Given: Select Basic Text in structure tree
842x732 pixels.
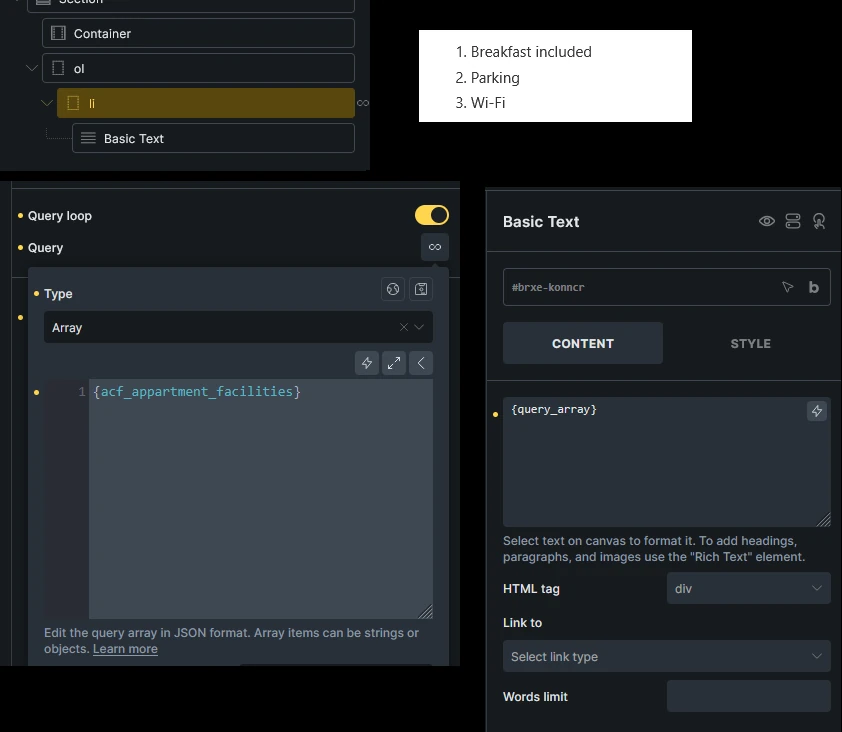Looking at the screenshot, I should (x=213, y=139).
